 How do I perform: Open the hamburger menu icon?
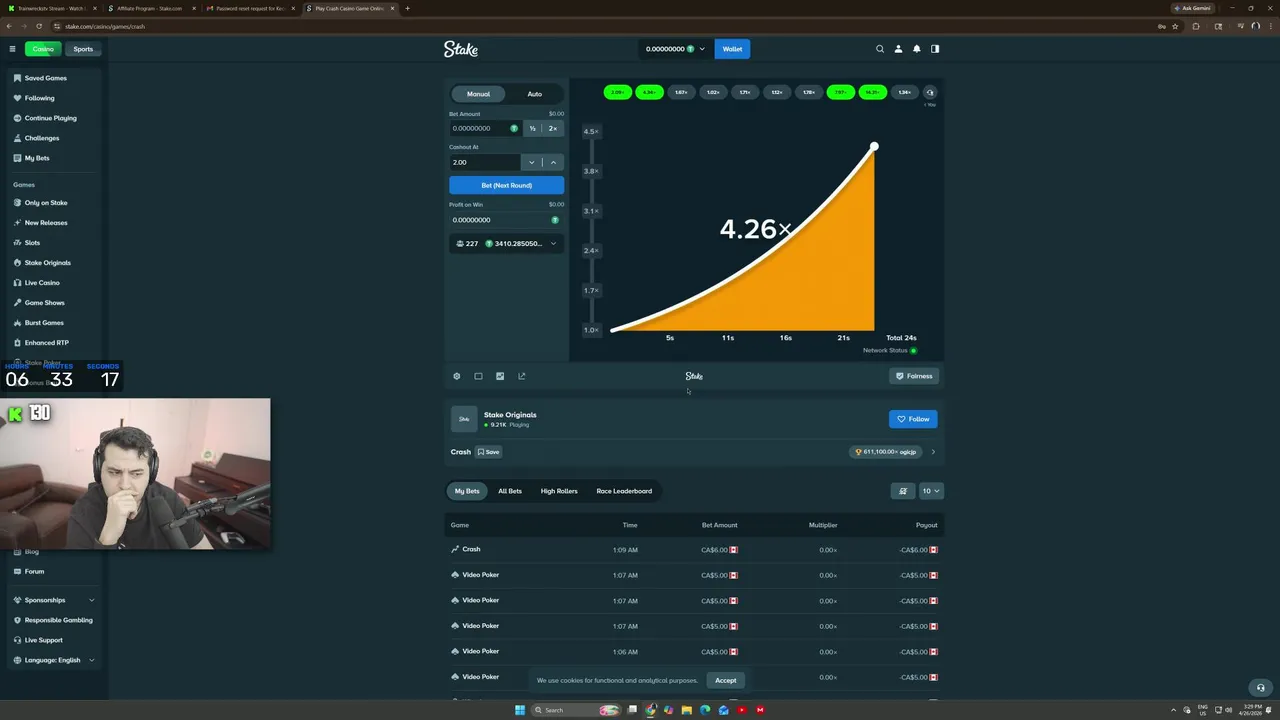12,49
